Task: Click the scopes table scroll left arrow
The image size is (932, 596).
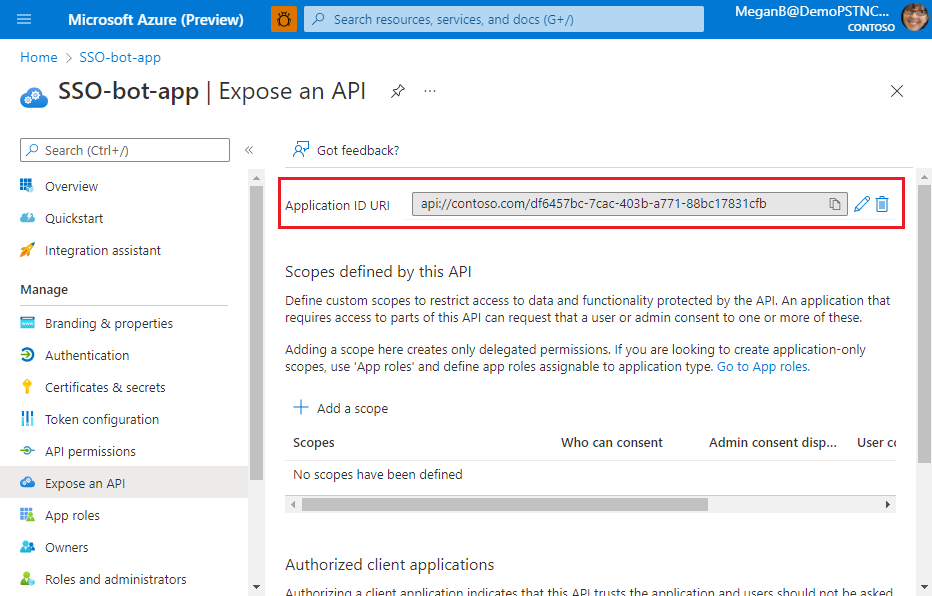Action: click(292, 504)
